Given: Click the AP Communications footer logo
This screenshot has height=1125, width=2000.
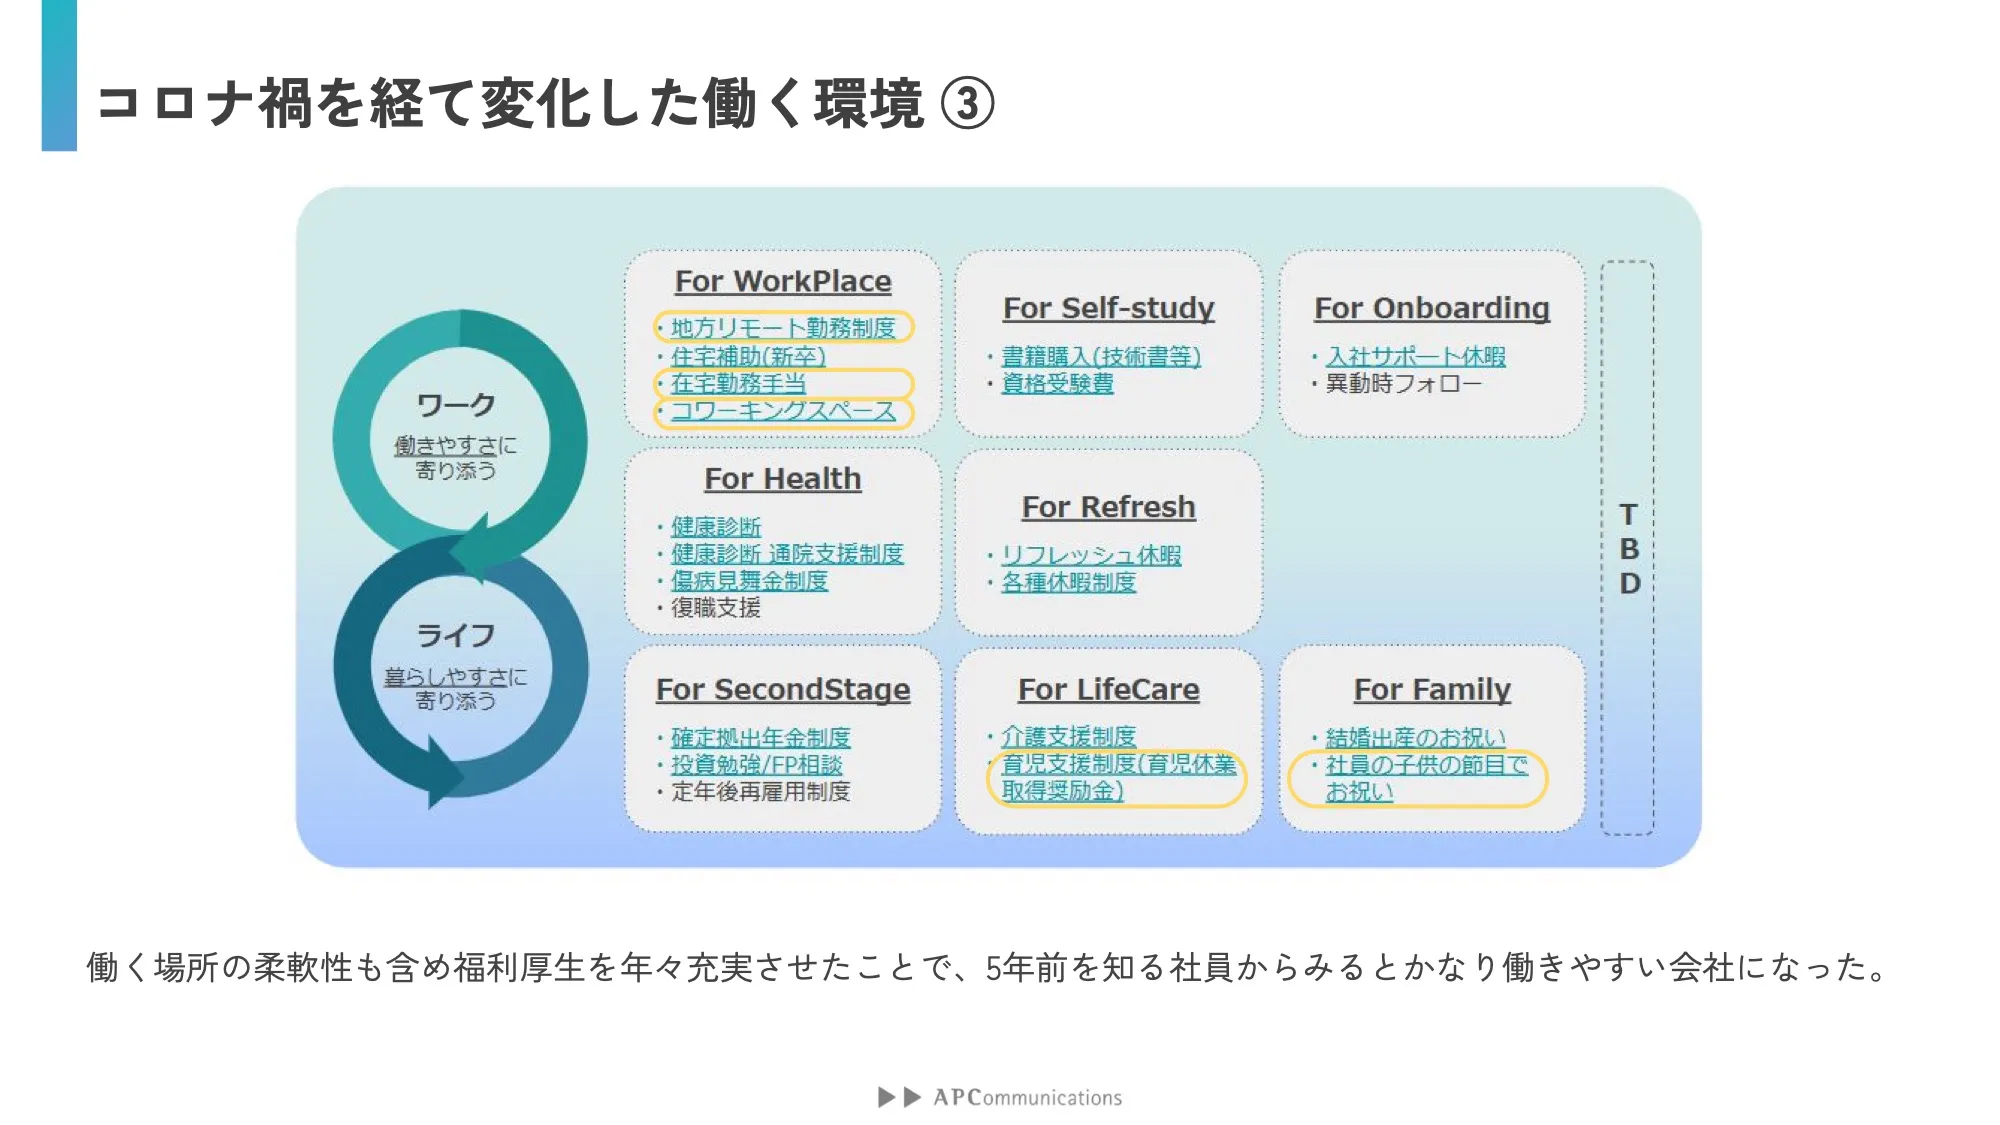Looking at the screenshot, I should [1000, 1097].
